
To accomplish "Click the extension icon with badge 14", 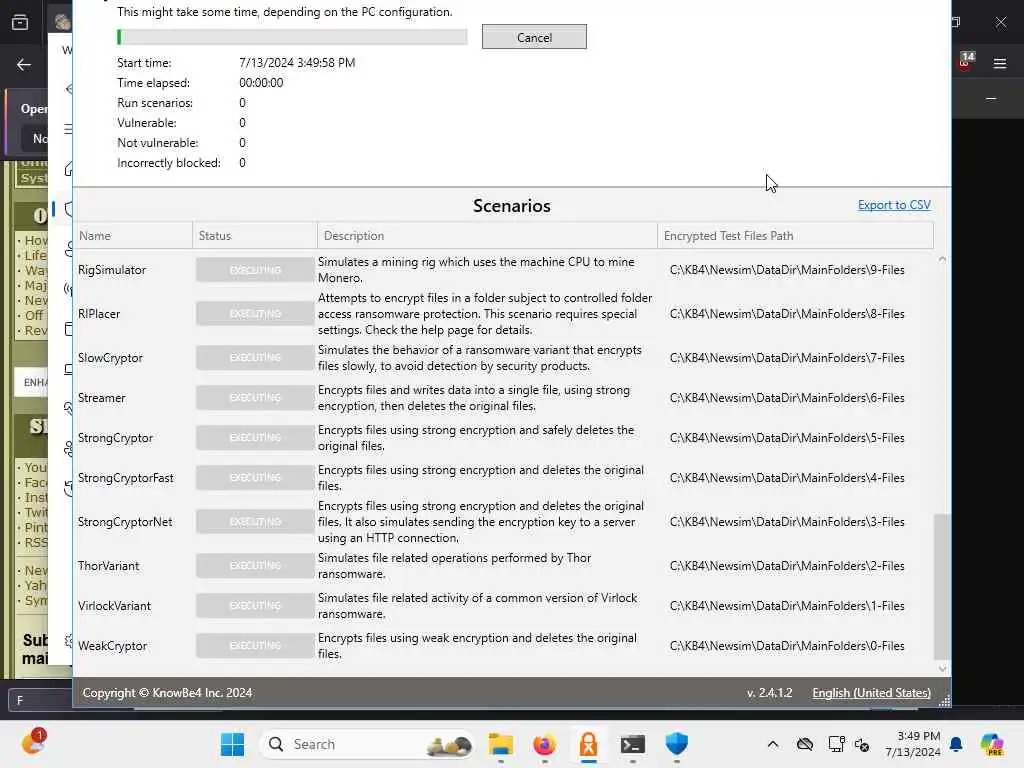I will coord(966,60).
